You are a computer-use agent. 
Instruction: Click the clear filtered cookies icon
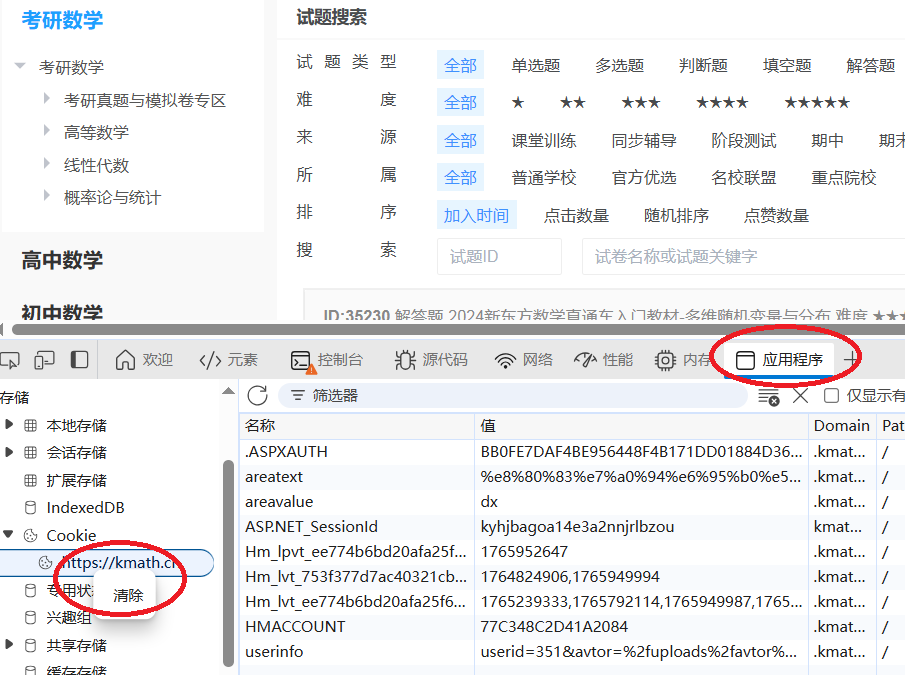click(x=768, y=396)
